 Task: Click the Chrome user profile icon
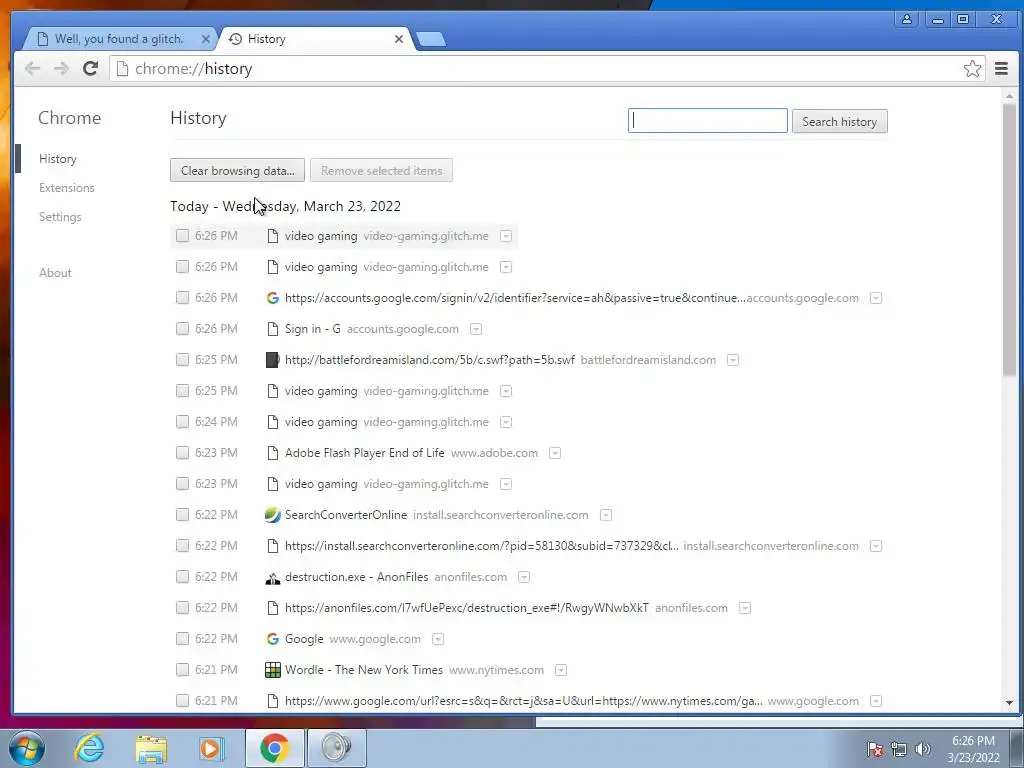pos(906,19)
